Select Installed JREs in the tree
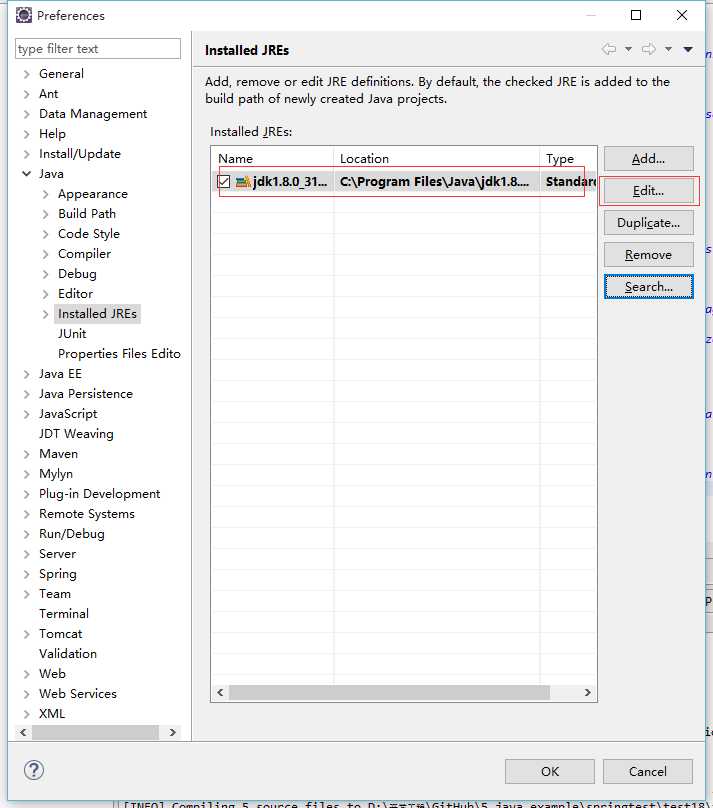The image size is (713, 808). tap(97, 314)
